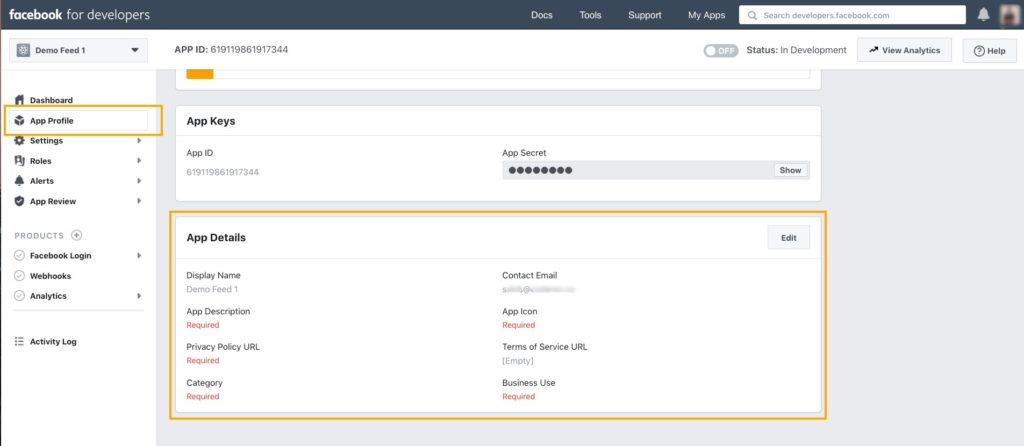Click the Webhooks checkmark icon
This screenshot has height=446, width=1024.
[x=19, y=276]
